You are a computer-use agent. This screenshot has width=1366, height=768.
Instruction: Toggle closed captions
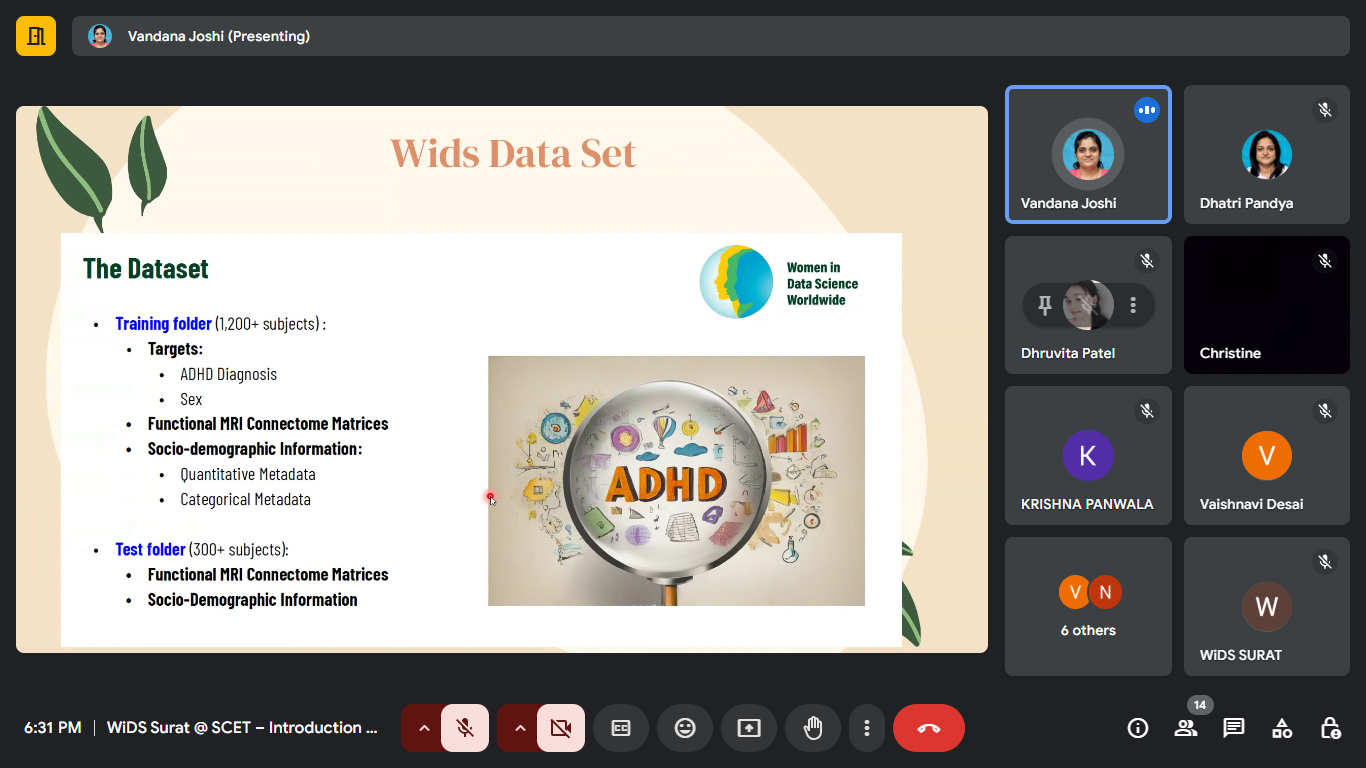pyautogui.click(x=621, y=728)
